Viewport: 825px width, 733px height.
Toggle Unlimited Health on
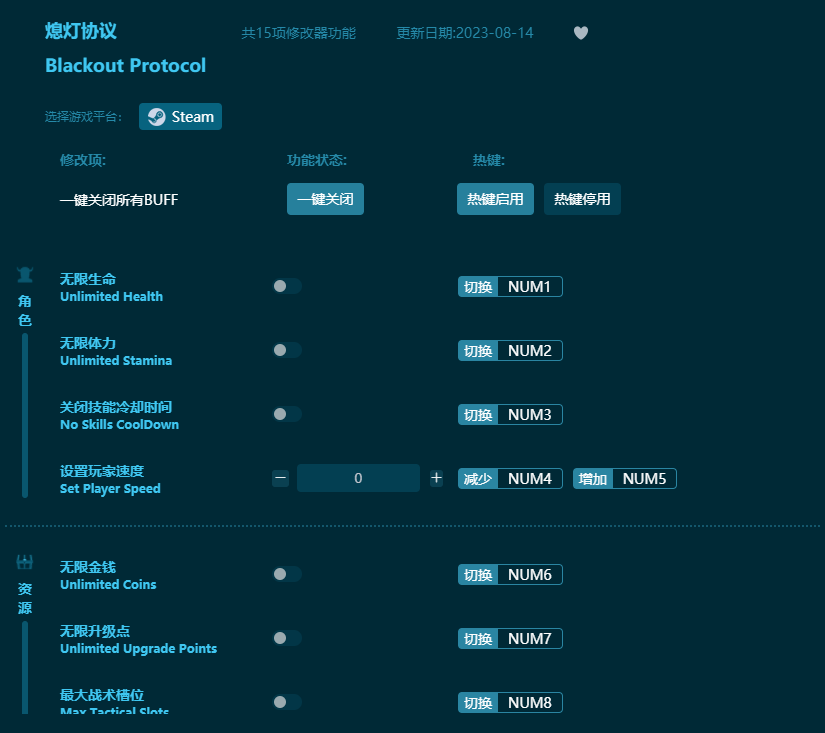click(x=287, y=286)
